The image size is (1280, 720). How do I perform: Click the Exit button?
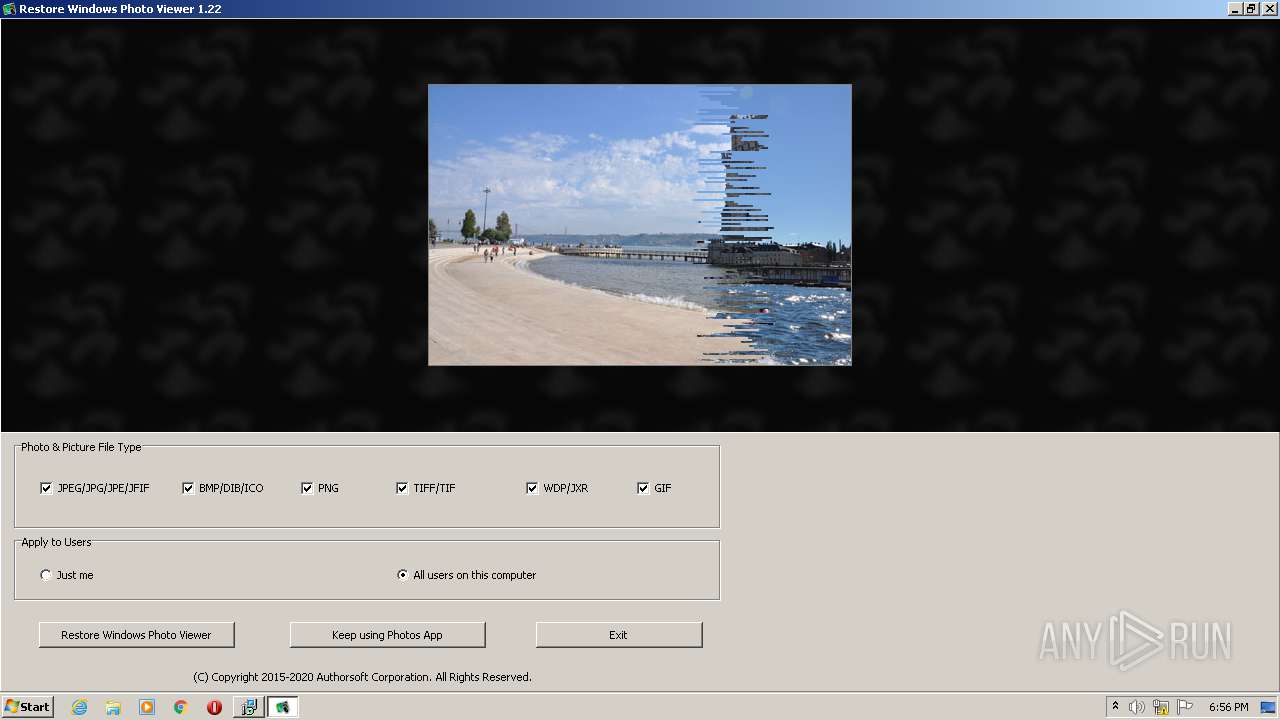tap(619, 635)
